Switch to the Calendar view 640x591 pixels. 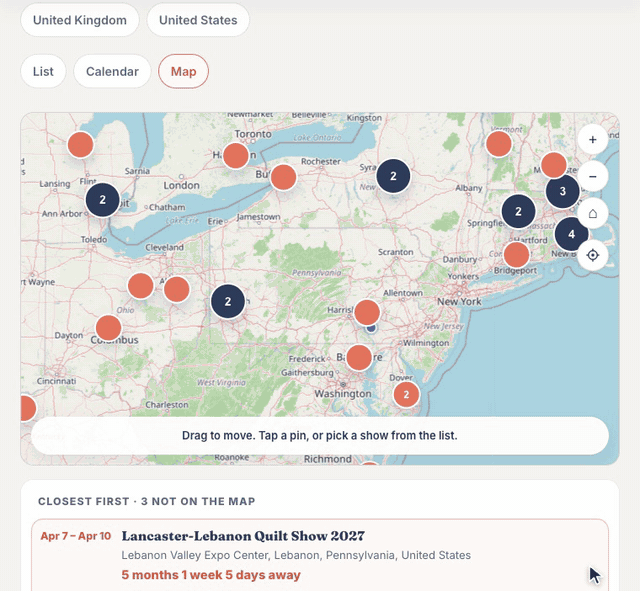click(112, 71)
